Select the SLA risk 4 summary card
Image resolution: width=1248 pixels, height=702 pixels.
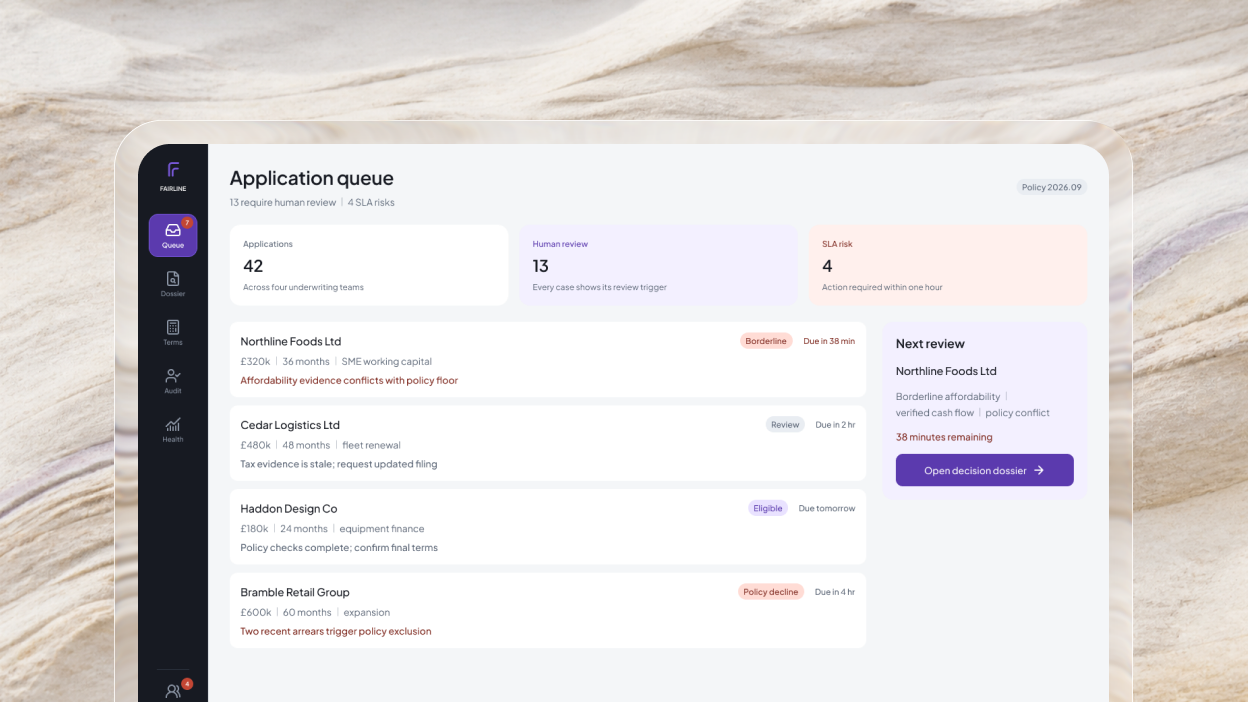click(948, 265)
